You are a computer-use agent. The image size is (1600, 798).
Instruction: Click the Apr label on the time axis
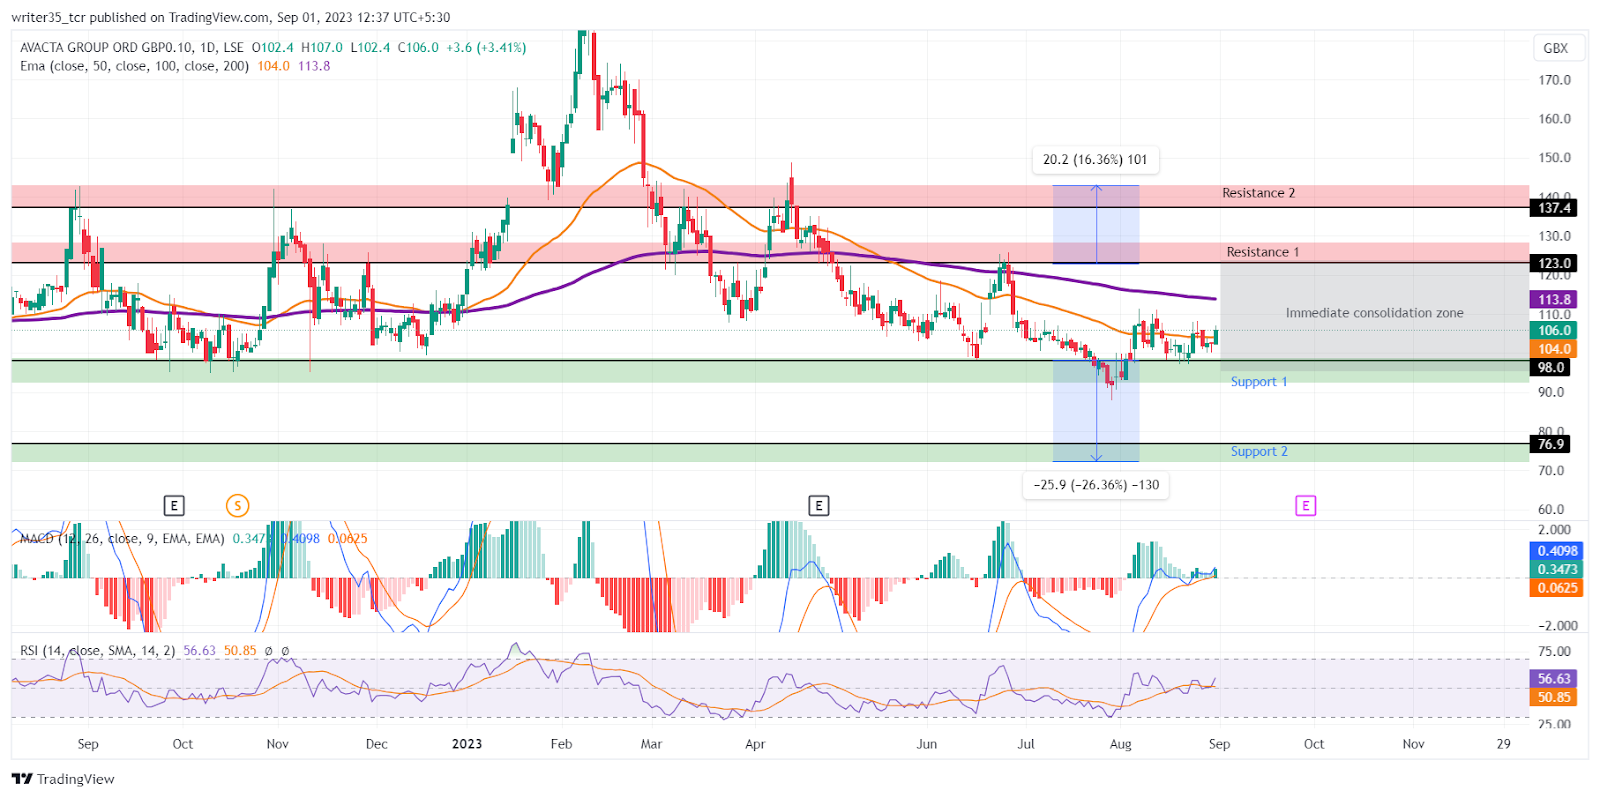[755, 744]
